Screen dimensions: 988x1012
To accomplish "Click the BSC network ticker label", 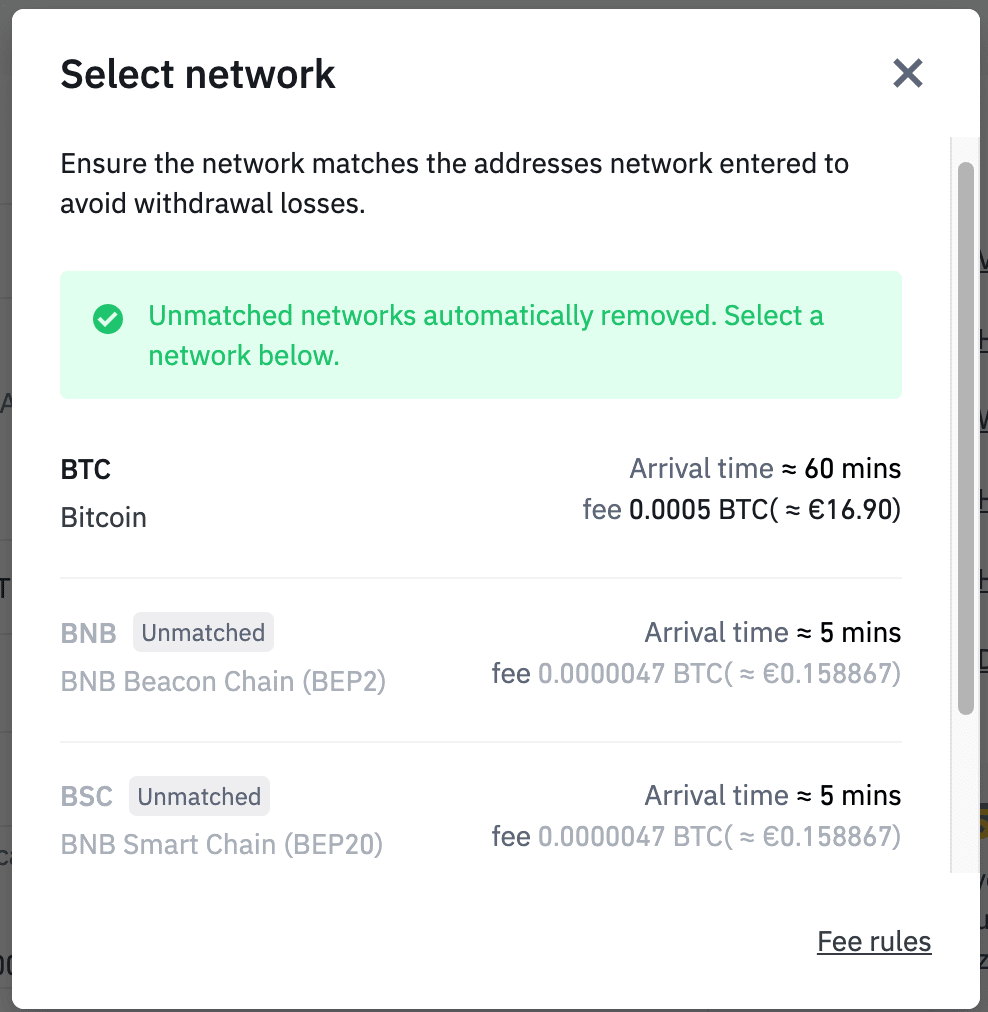I will [x=87, y=797].
